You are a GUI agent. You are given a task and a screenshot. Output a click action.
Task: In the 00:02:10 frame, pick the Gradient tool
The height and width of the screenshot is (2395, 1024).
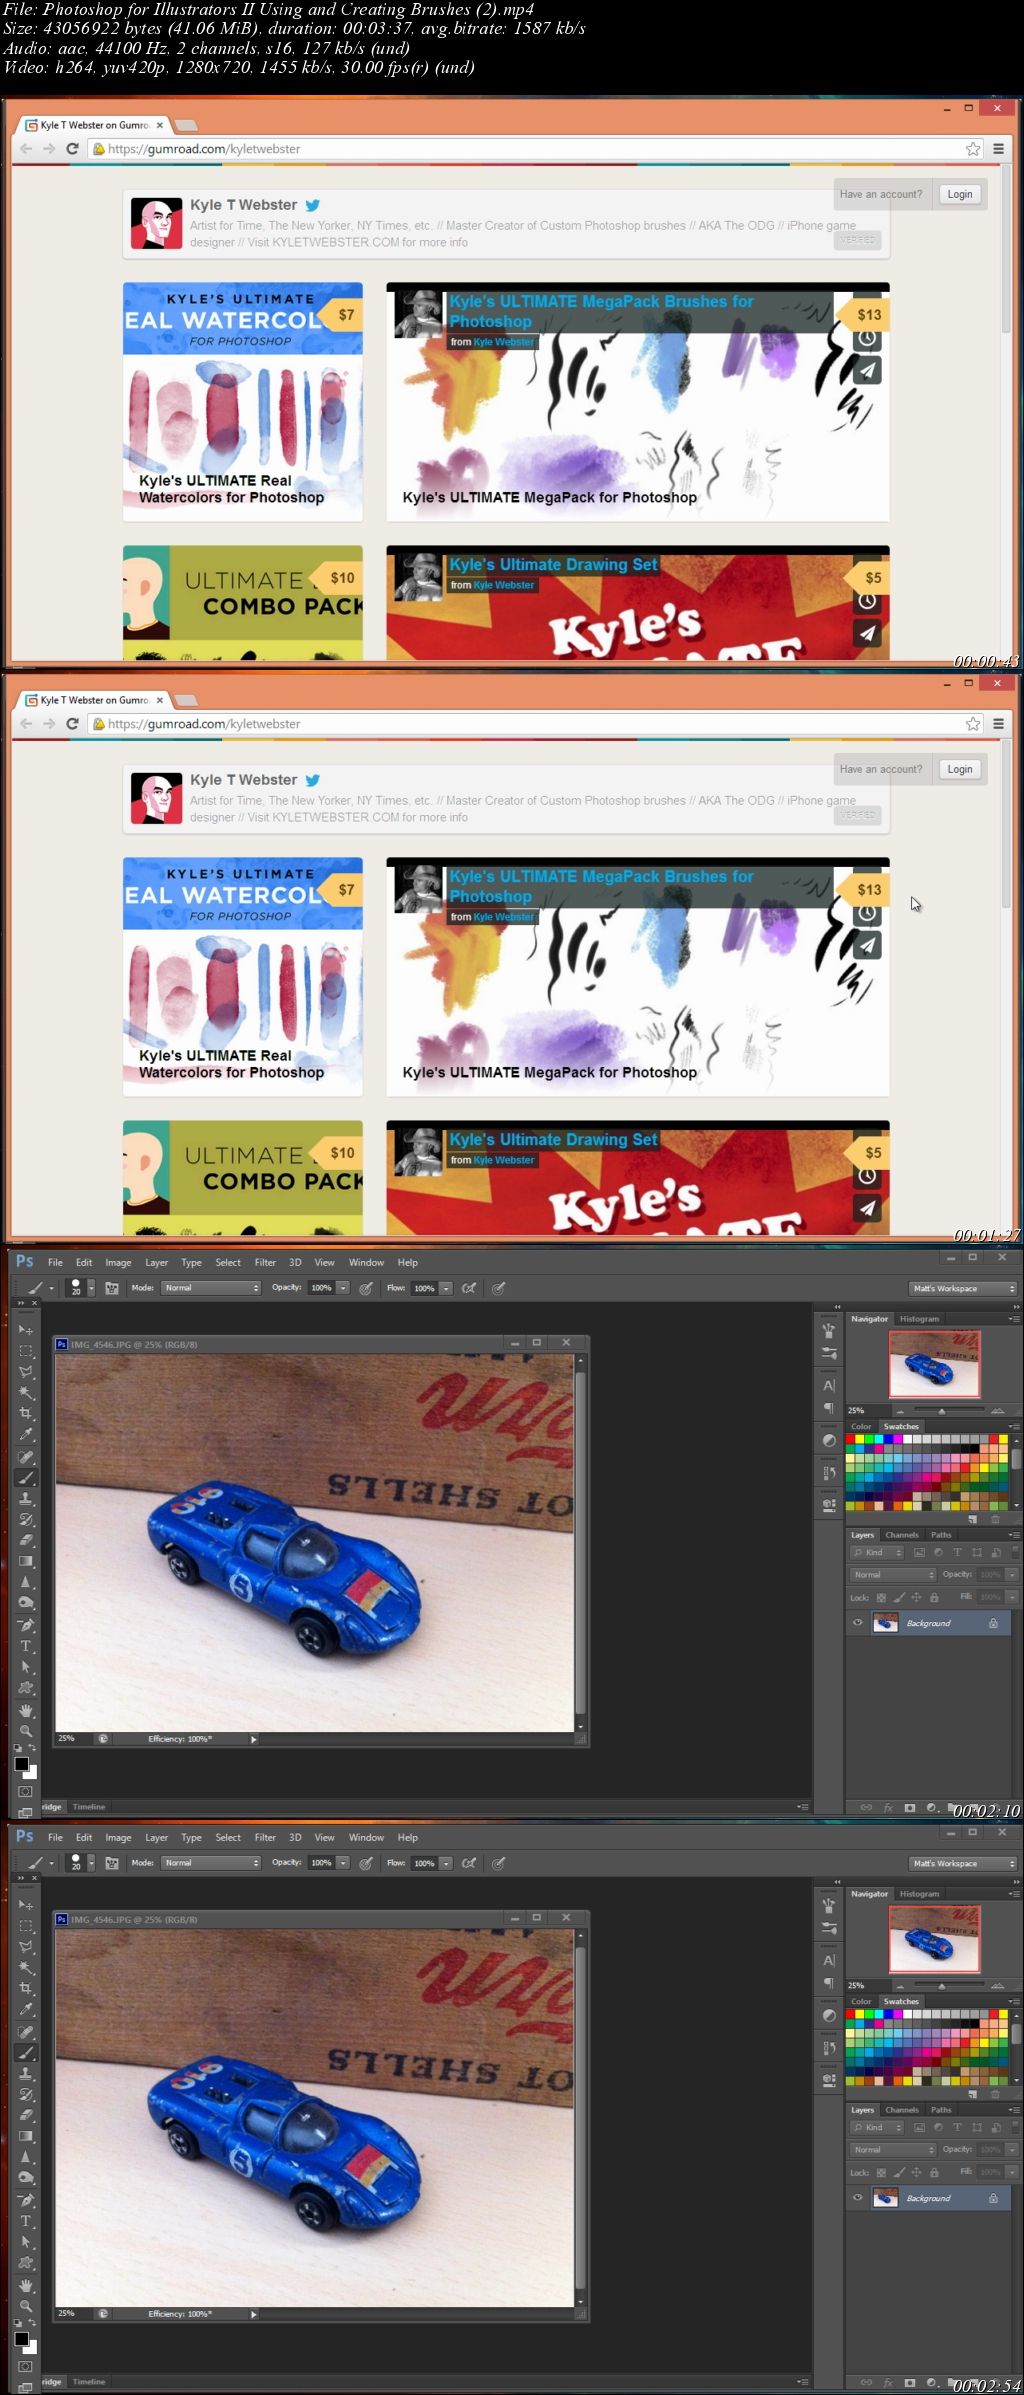click(x=26, y=1561)
